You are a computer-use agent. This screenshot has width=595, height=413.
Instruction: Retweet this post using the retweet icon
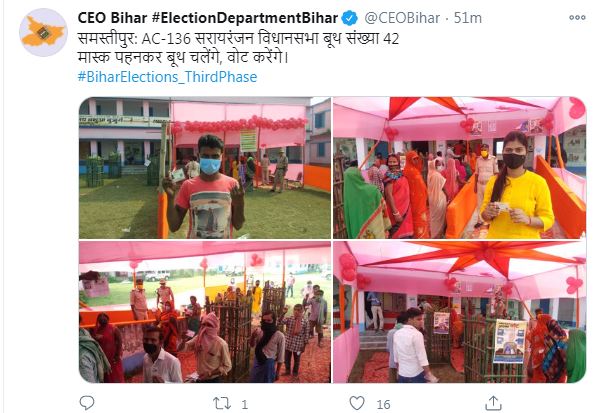coord(222,403)
